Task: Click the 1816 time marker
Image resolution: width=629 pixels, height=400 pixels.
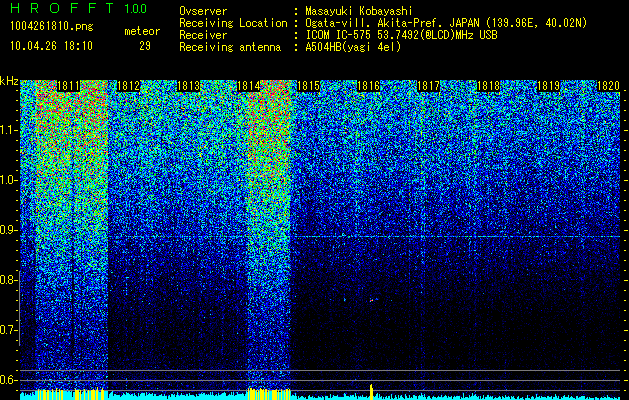Action: tap(368, 86)
